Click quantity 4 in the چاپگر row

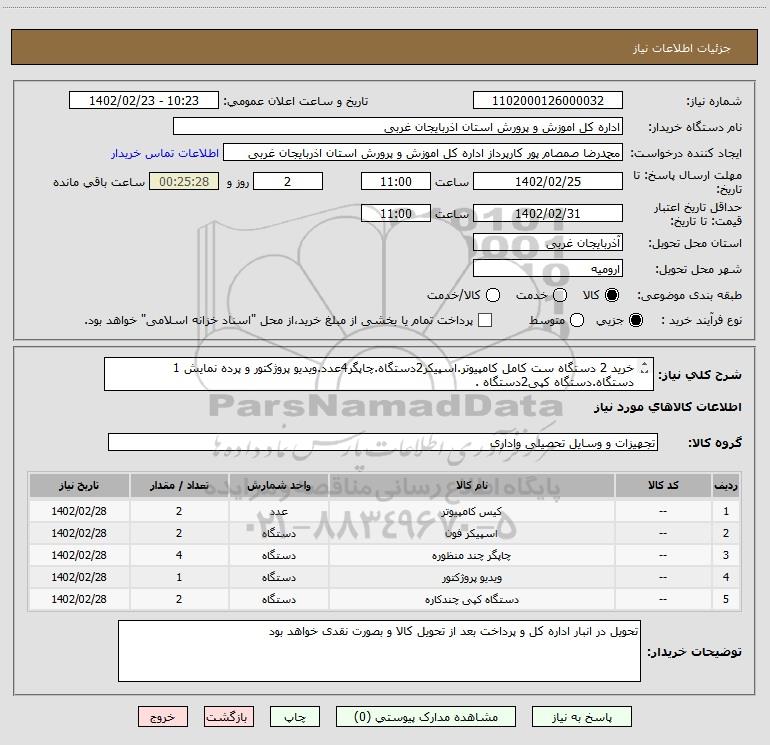pyautogui.click(x=179, y=555)
